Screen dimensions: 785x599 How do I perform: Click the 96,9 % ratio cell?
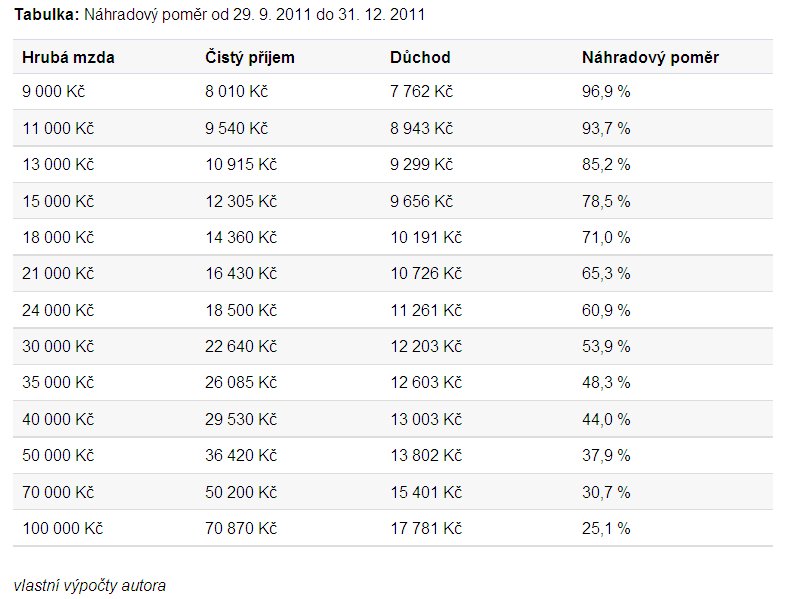[606, 91]
